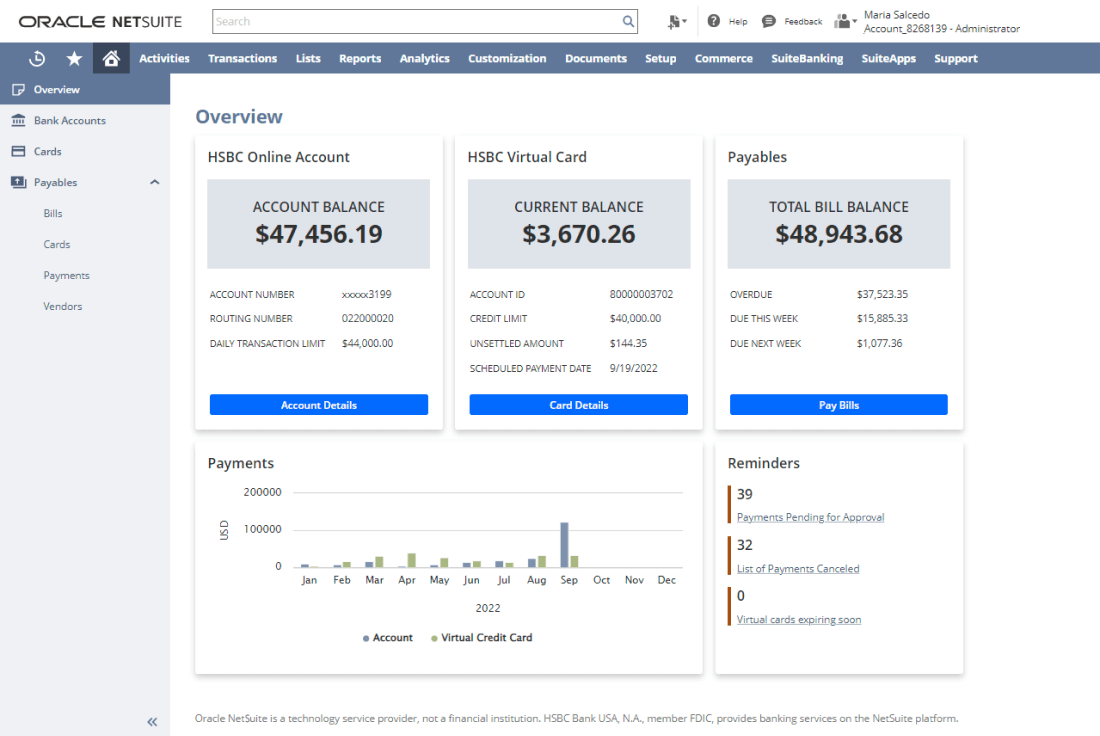This screenshot has width=1100, height=736.
Task: Open the recent records history icon
Action: [x=37, y=59]
